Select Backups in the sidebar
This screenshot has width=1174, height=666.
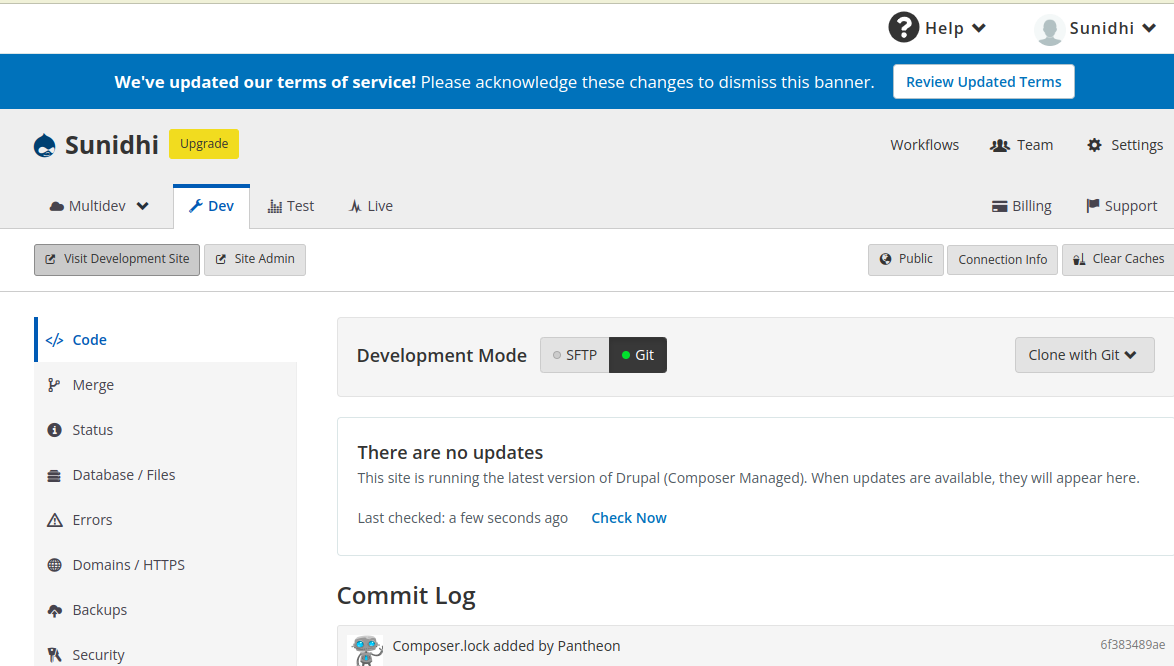point(165,610)
